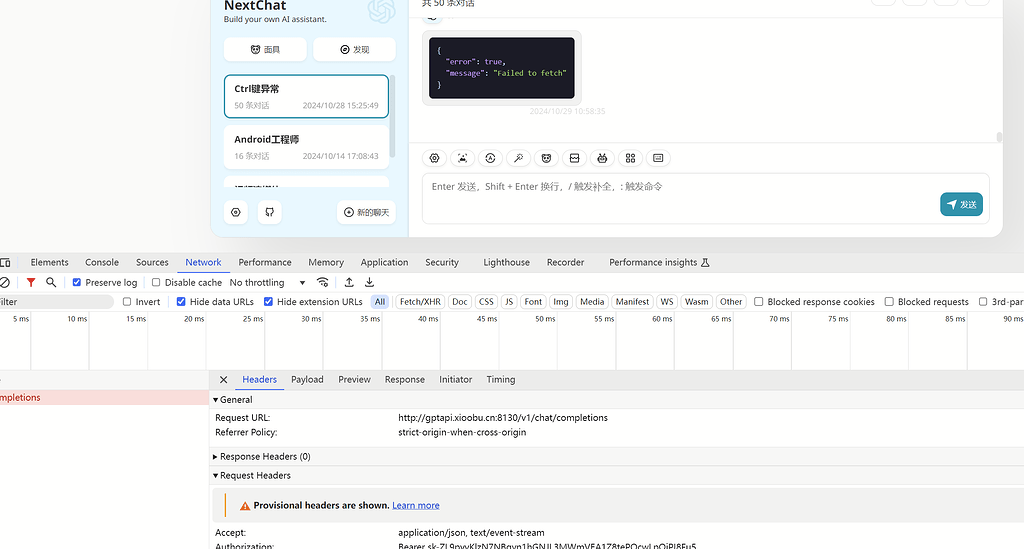
Task: Select the failed completions request row
Action: [x=104, y=398]
